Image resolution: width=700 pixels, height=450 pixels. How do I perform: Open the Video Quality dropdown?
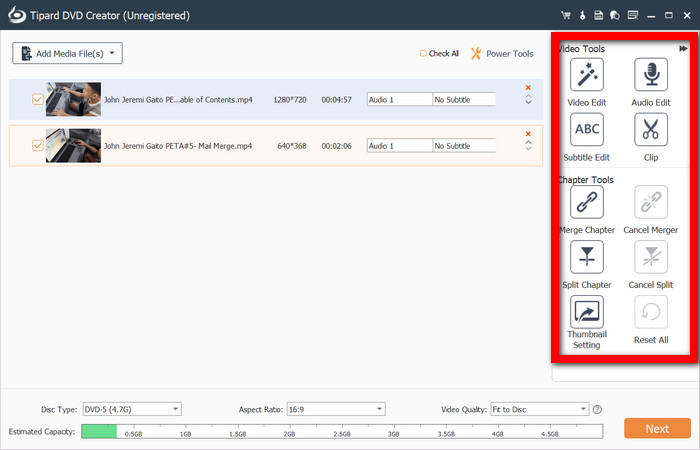point(540,409)
